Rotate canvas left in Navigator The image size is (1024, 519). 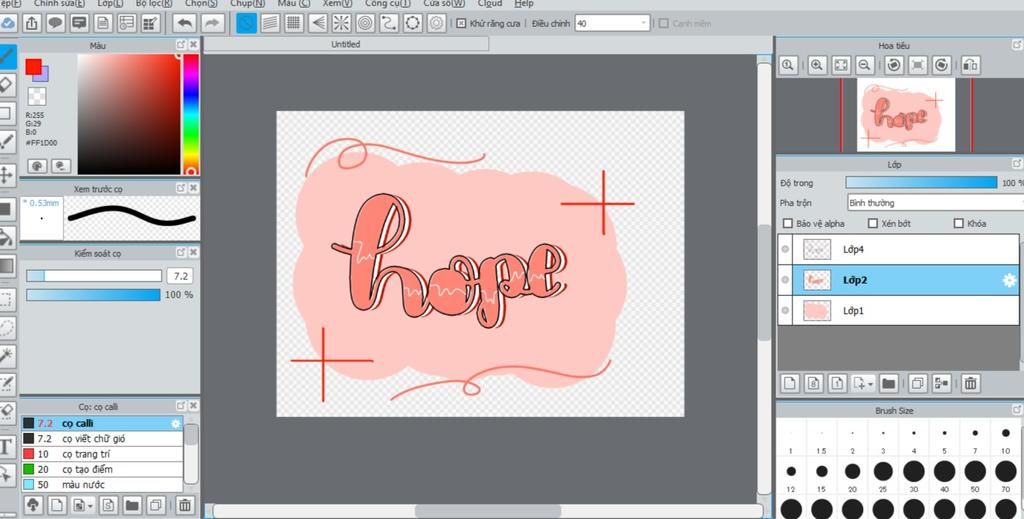tap(894, 65)
